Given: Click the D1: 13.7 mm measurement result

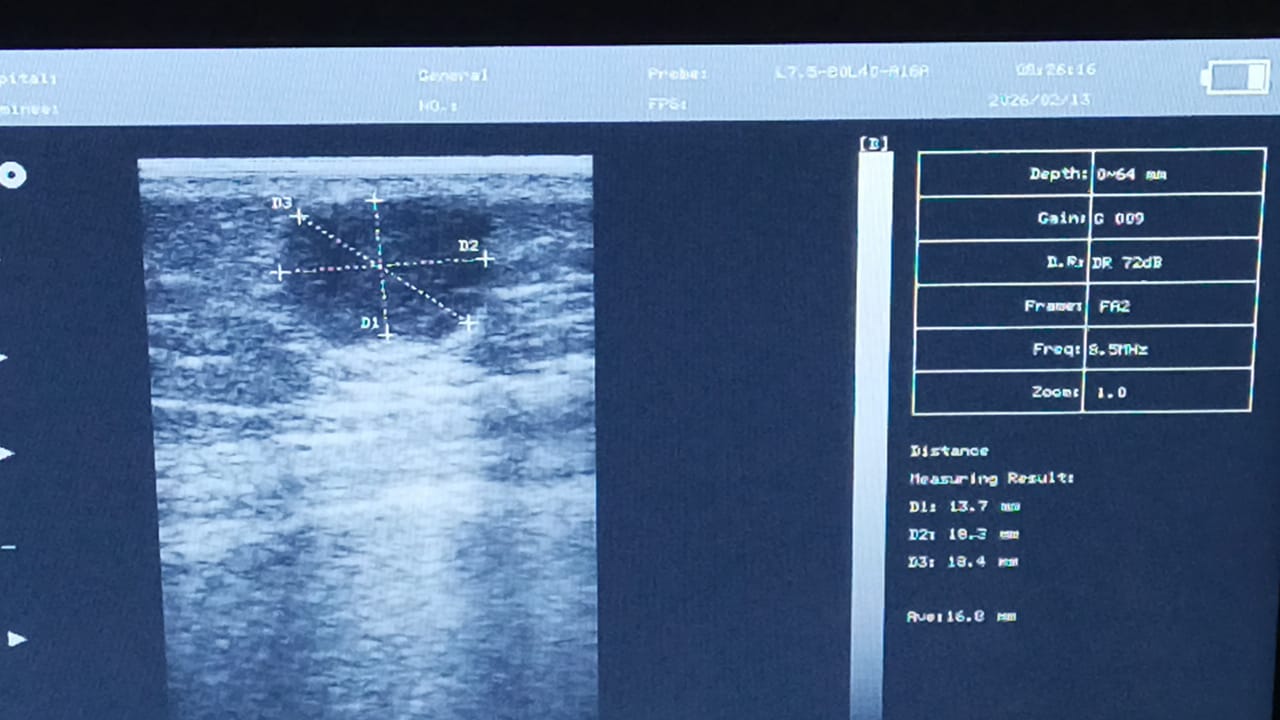Looking at the screenshot, I should [964, 507].
